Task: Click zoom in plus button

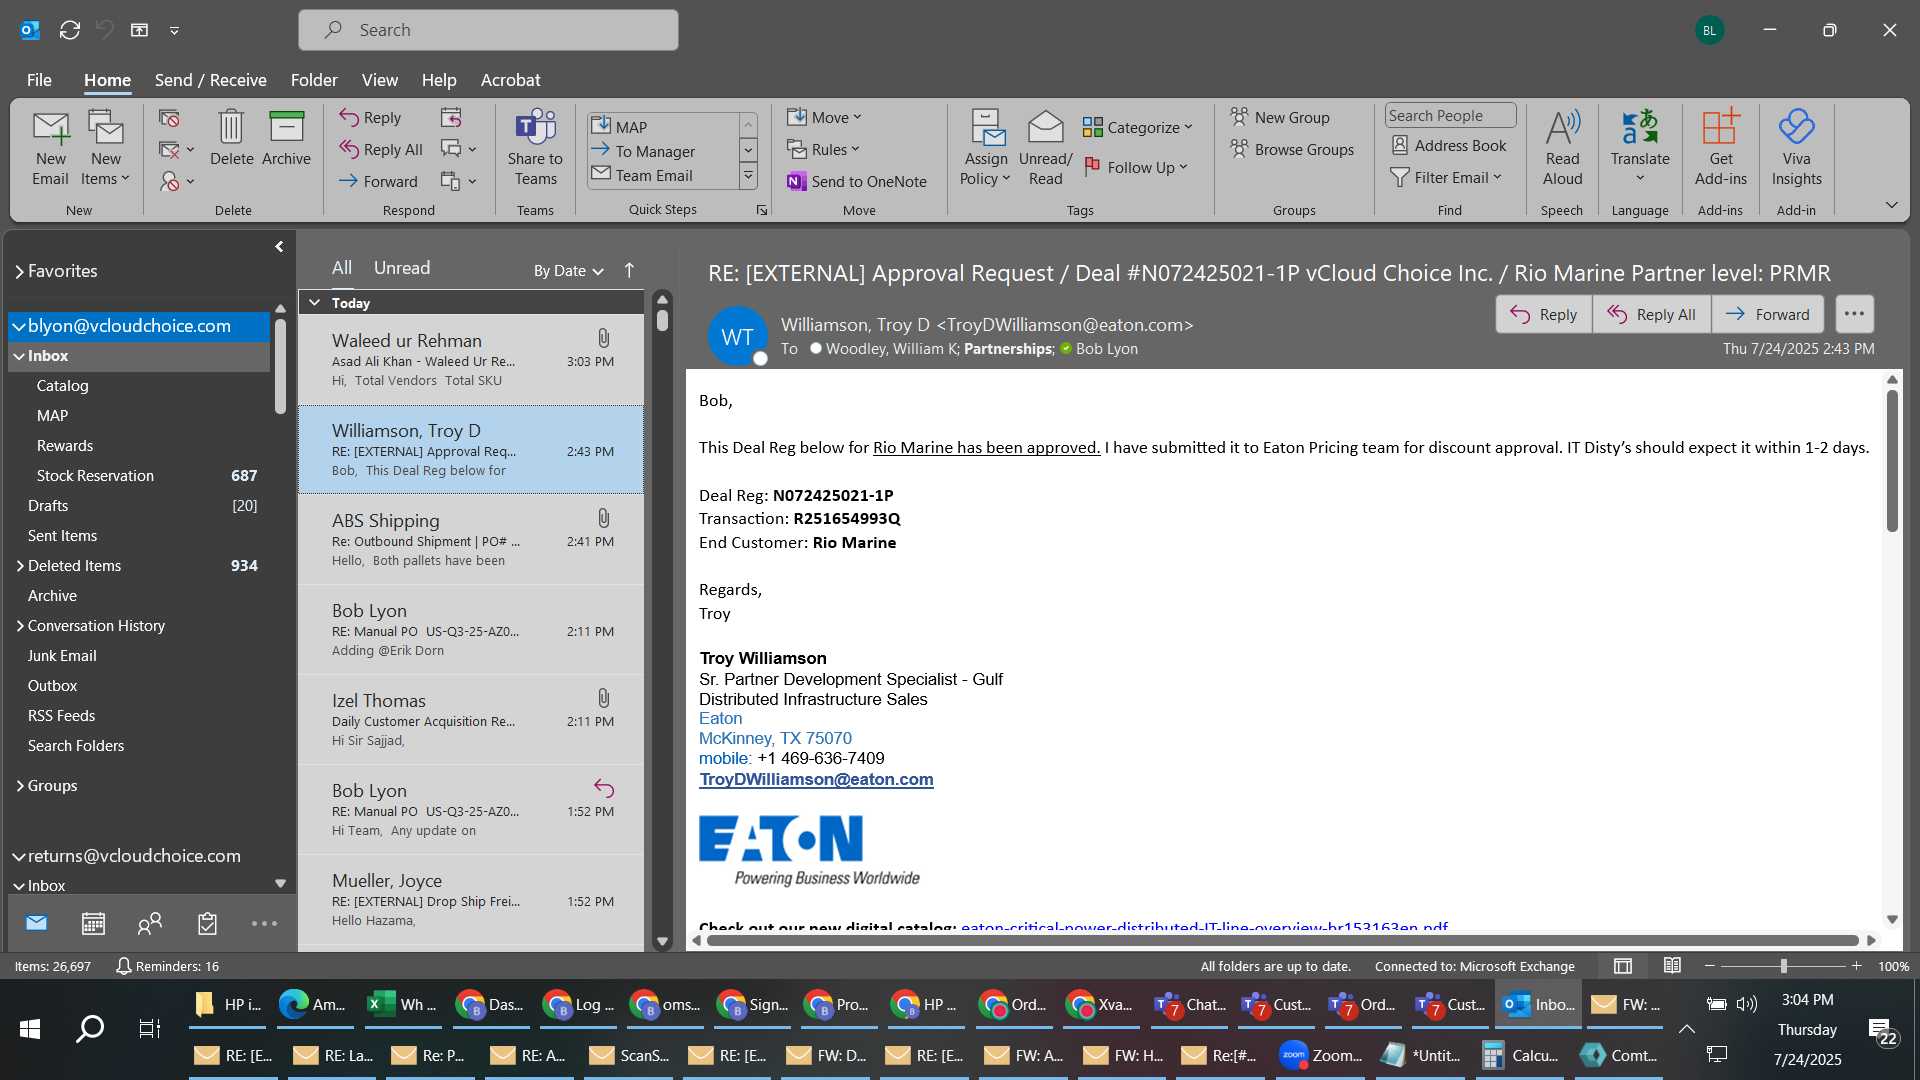Action: (1856, 966)
